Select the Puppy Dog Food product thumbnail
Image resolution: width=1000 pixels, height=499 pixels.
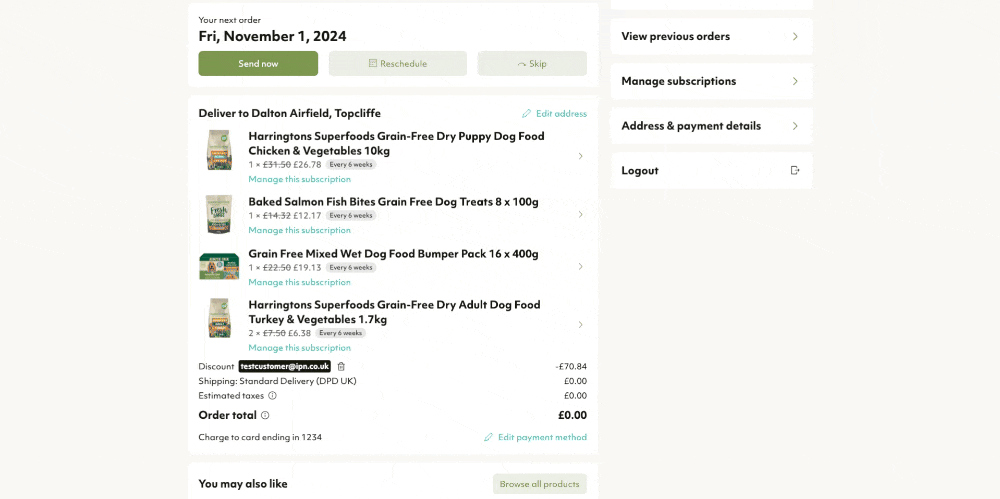tap(219, 151)
